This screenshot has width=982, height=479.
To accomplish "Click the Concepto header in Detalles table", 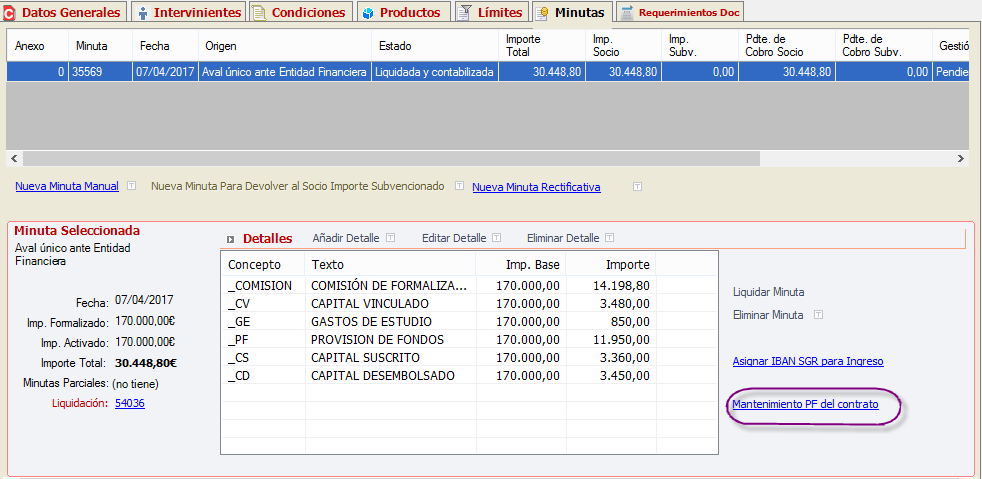I will 262,264.
